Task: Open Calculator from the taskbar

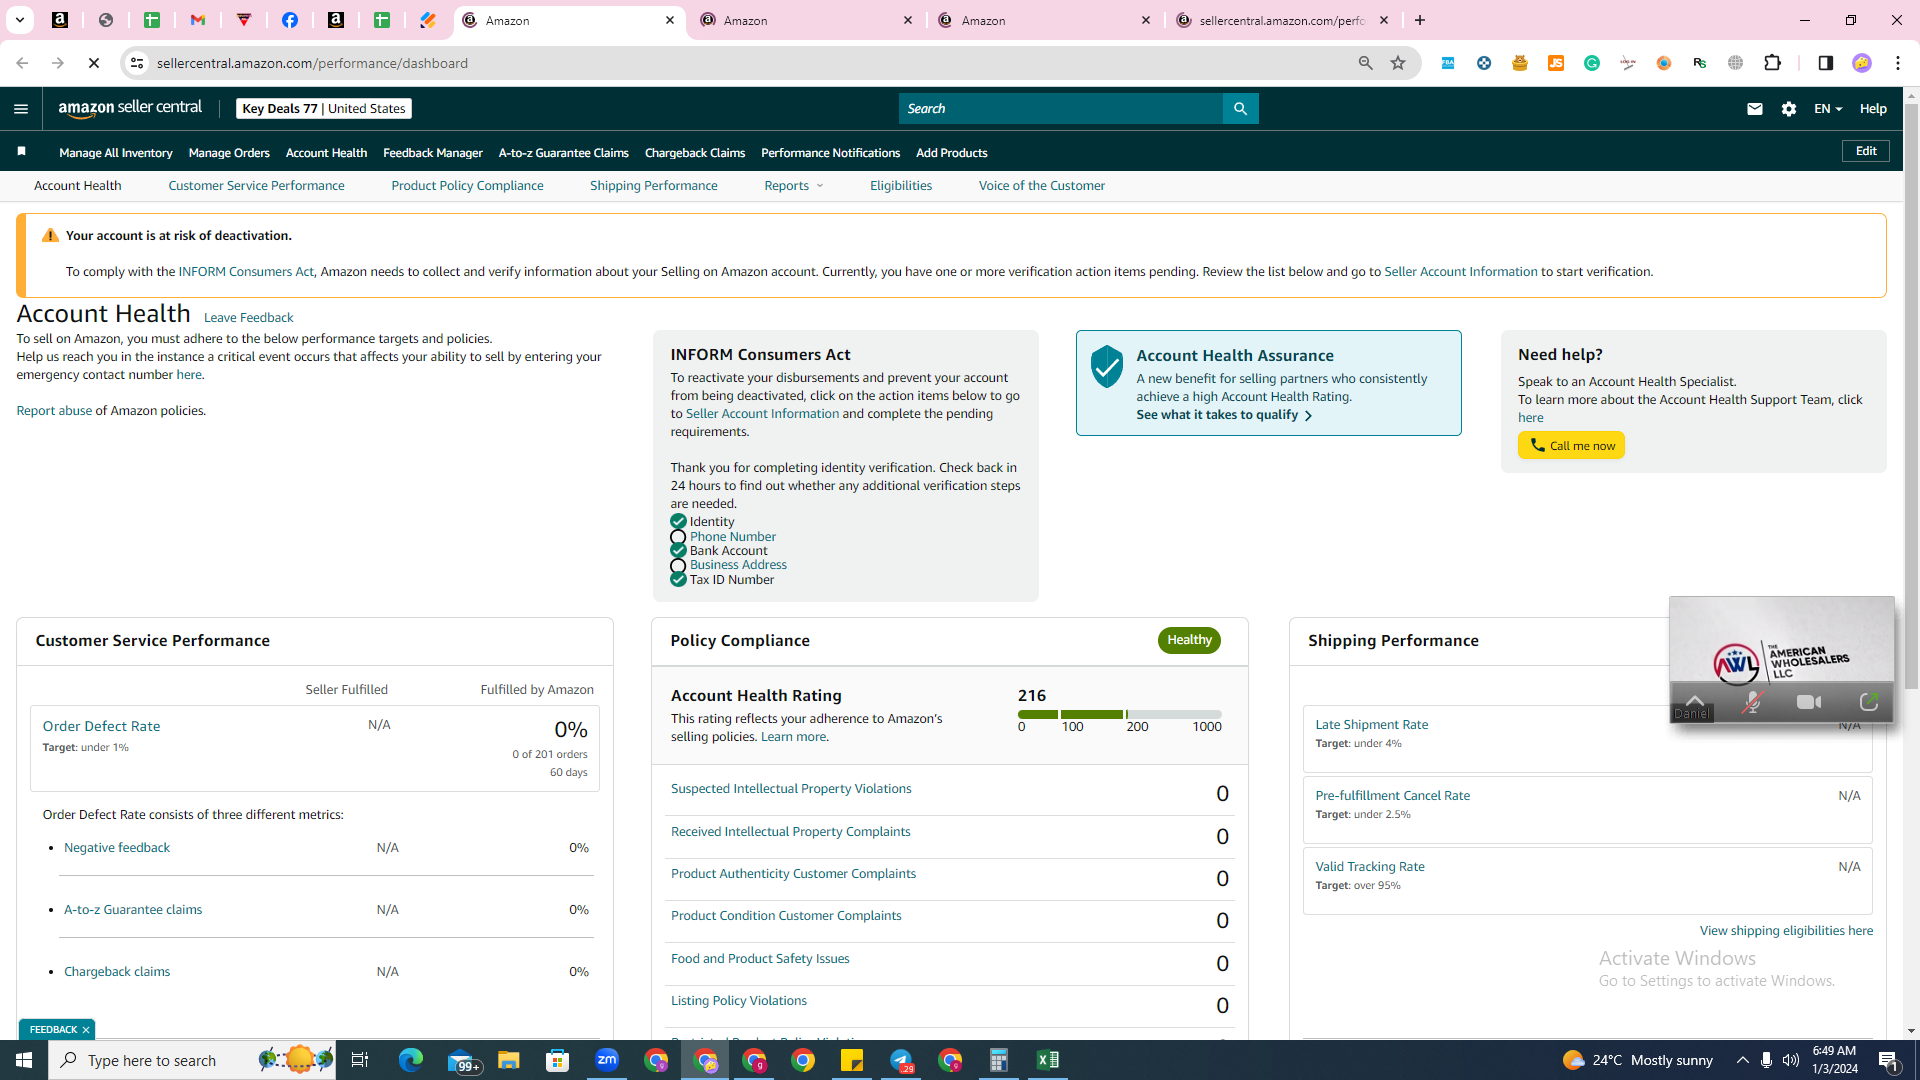Action: [998, 1060]
